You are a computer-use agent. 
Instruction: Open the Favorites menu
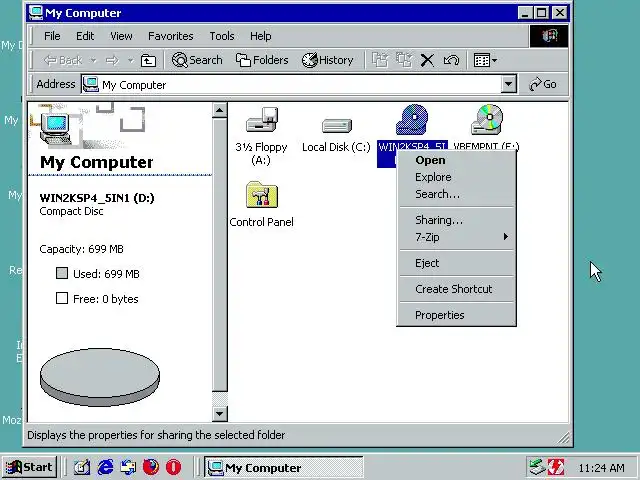(x=171, y=36)
